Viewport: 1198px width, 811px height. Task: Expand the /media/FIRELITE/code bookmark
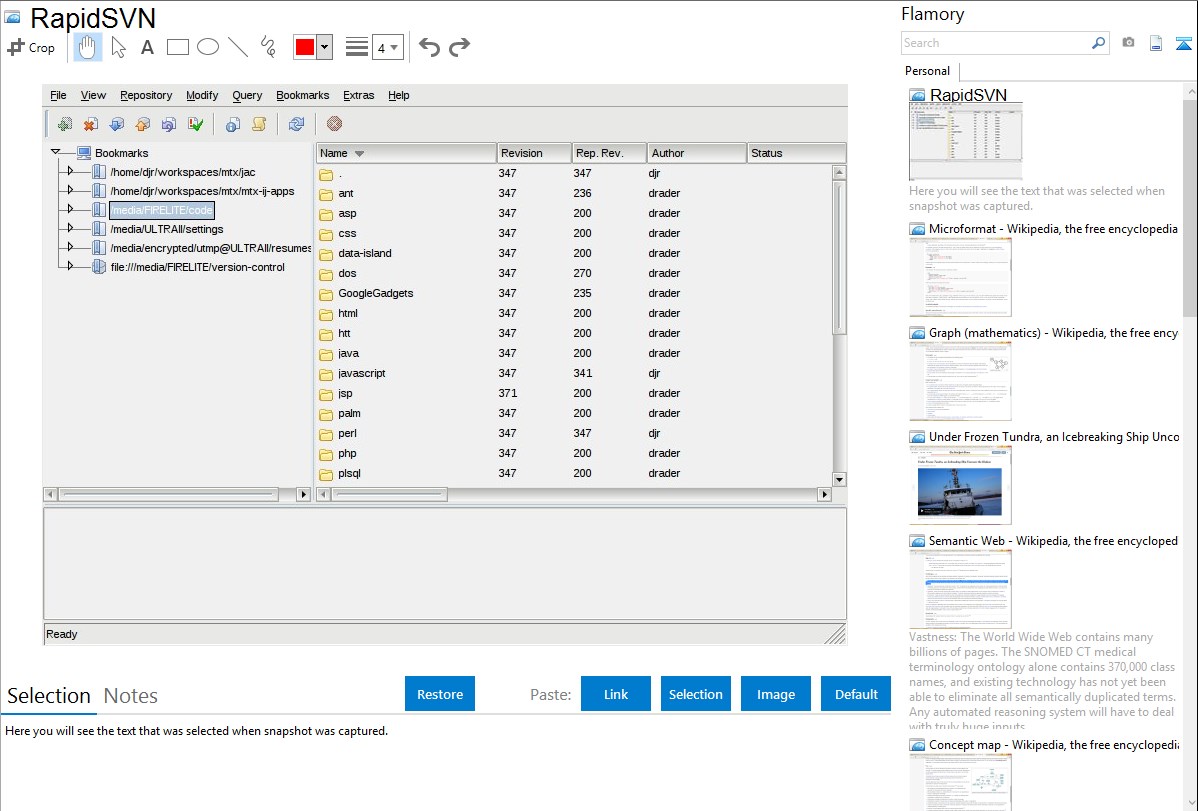coord(70,209)
